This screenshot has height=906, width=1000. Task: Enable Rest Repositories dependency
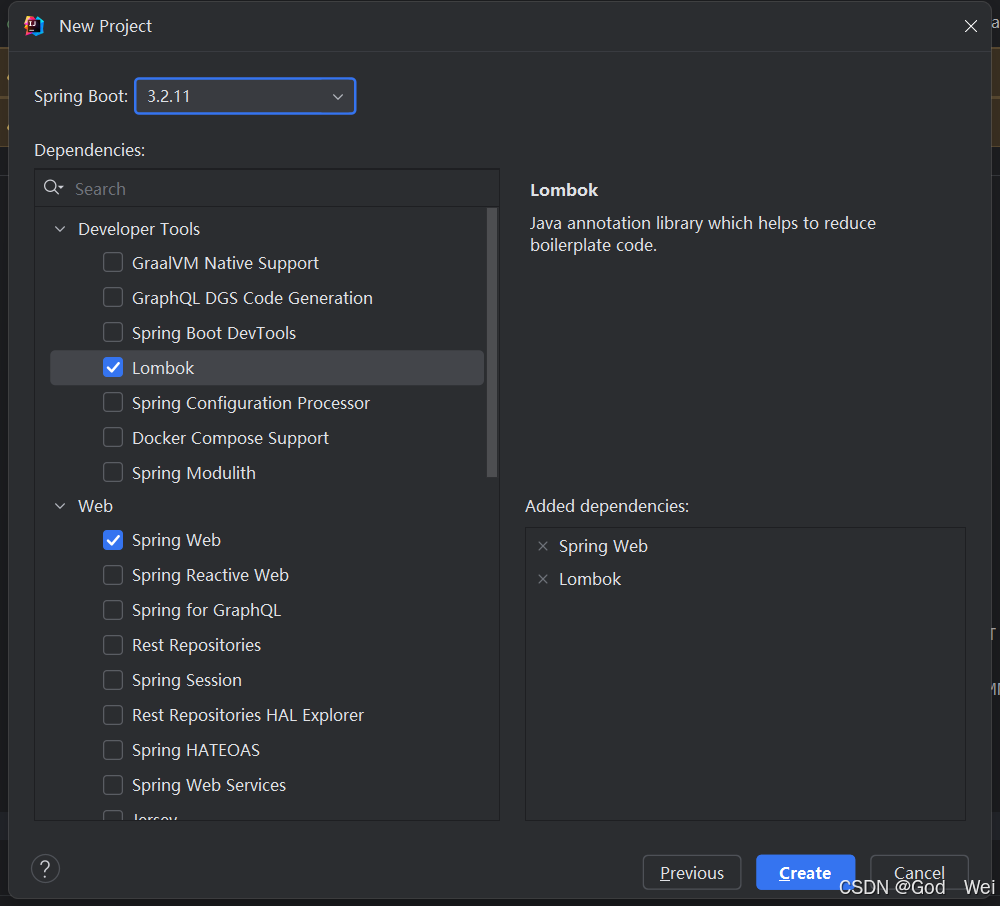(x=113, y=645)
